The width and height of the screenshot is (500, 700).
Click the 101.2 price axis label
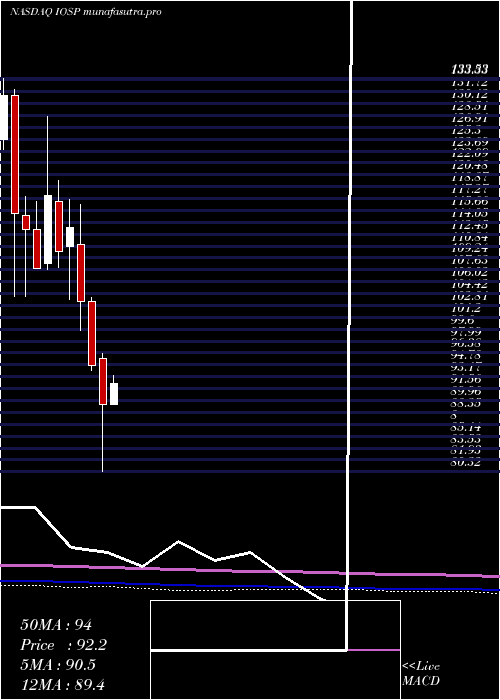467,308
